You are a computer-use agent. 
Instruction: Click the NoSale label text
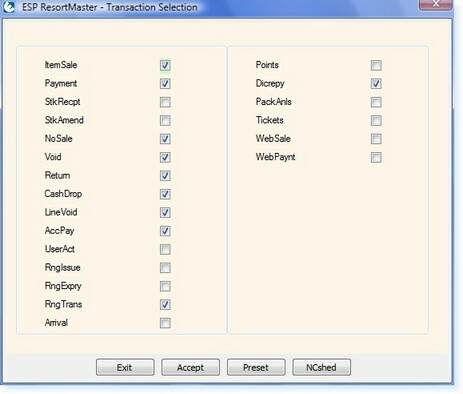[58, 138]
